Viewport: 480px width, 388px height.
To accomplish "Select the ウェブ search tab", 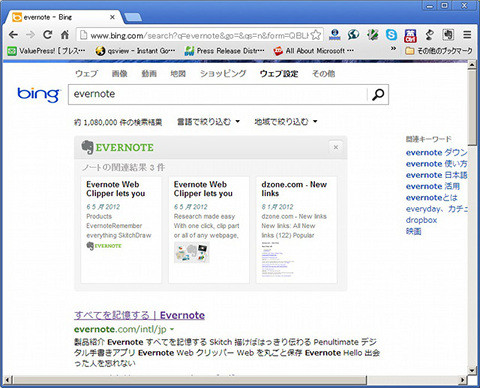I will tap(87, 74).
